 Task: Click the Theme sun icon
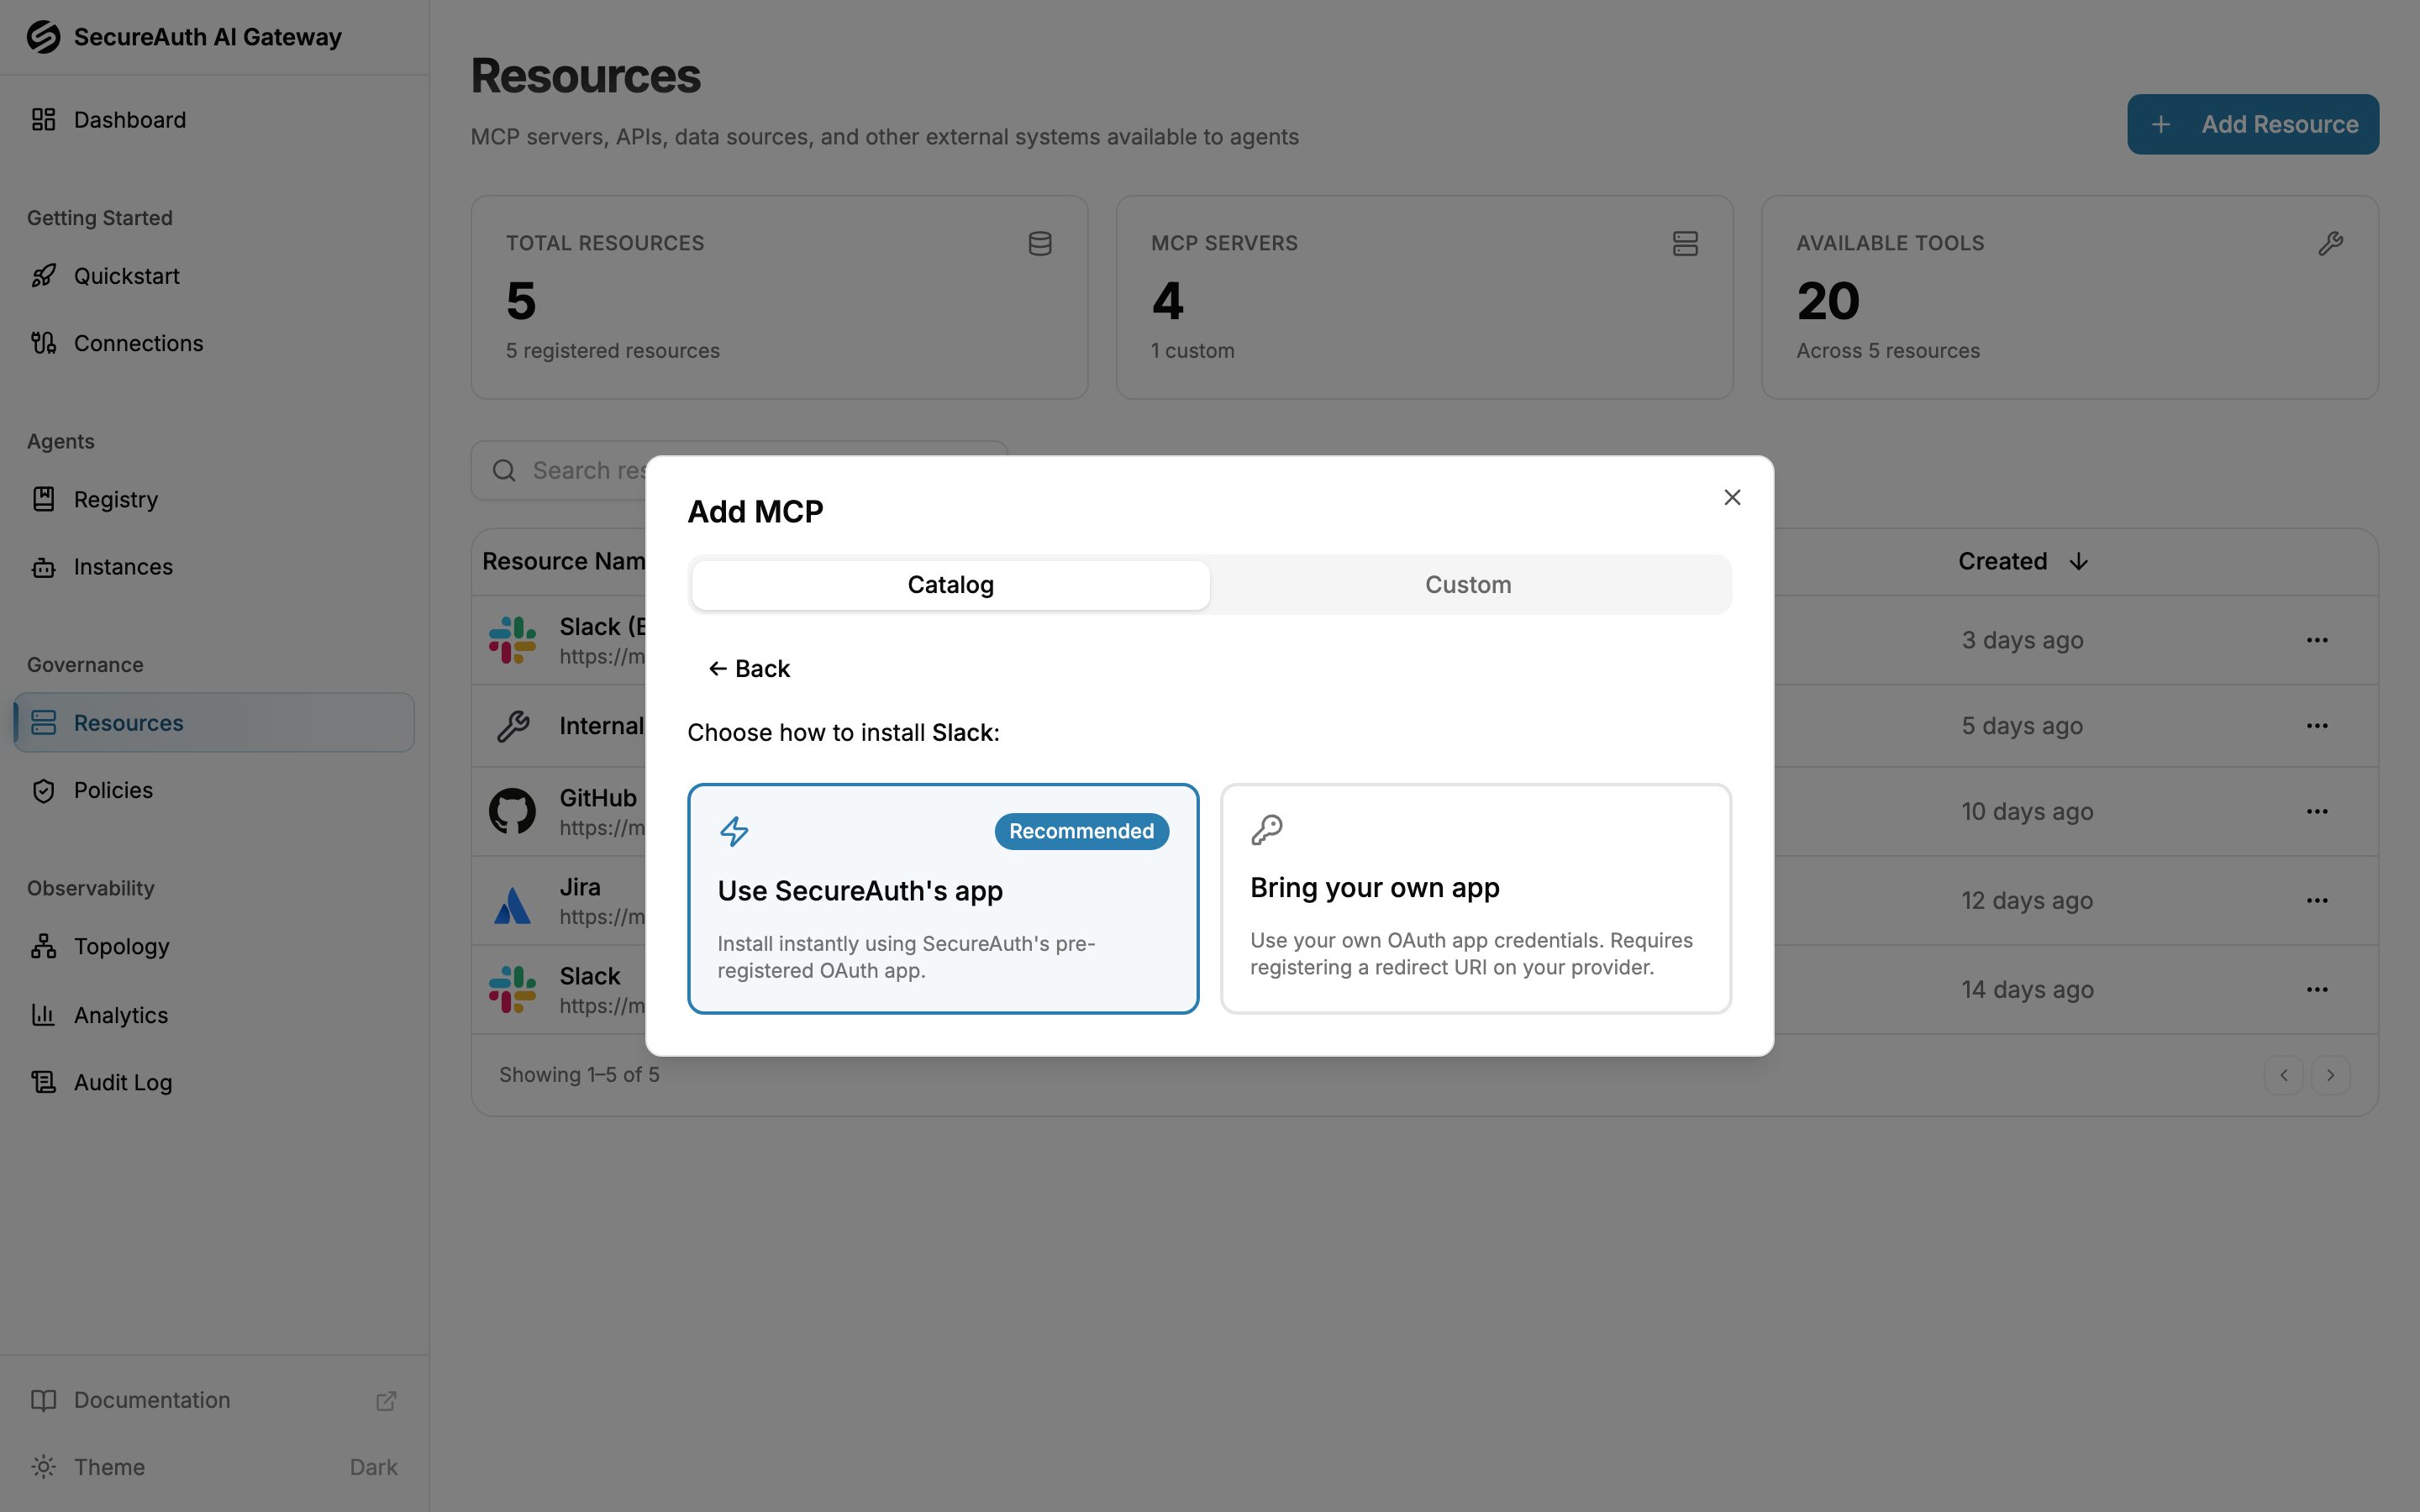(x=43, y=1467)
